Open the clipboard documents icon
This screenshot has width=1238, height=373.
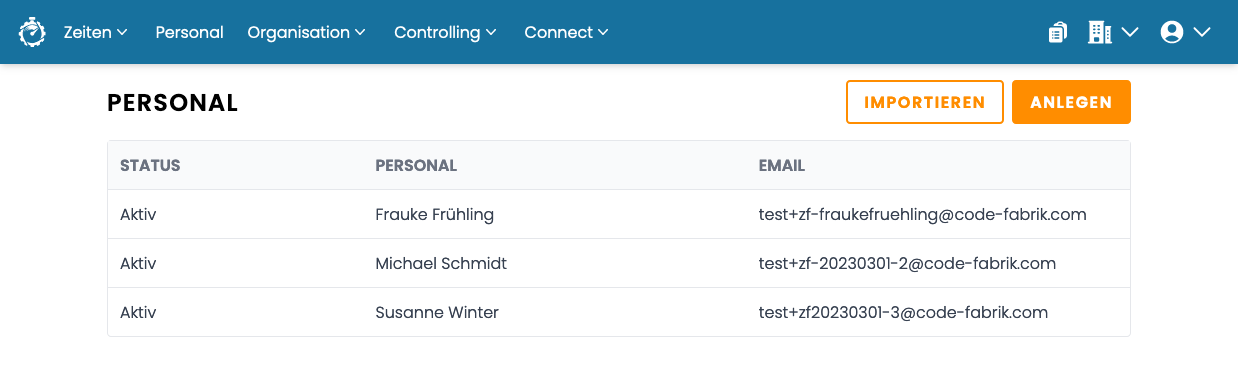pos(1058,32)
